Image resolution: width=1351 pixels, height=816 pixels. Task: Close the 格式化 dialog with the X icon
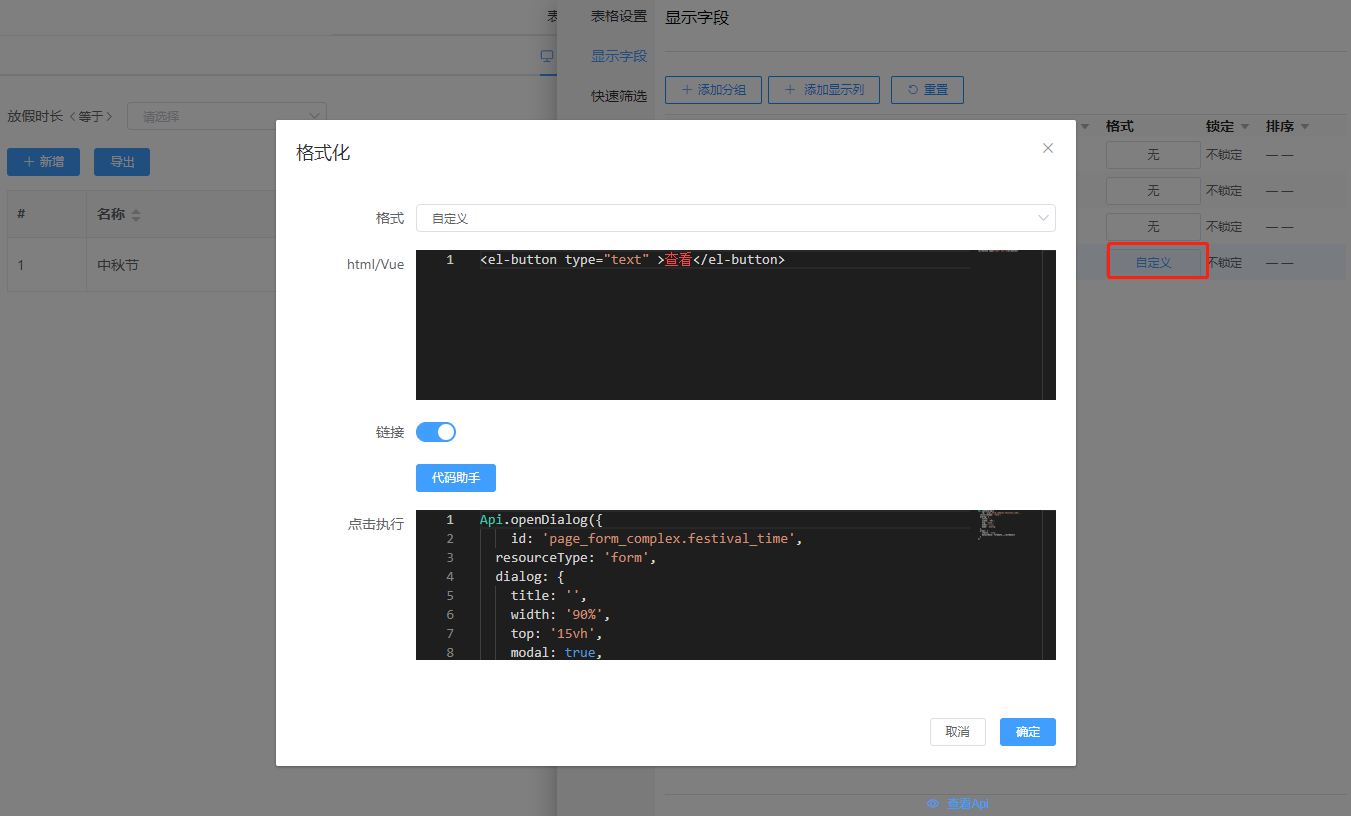pos(1048,148)
